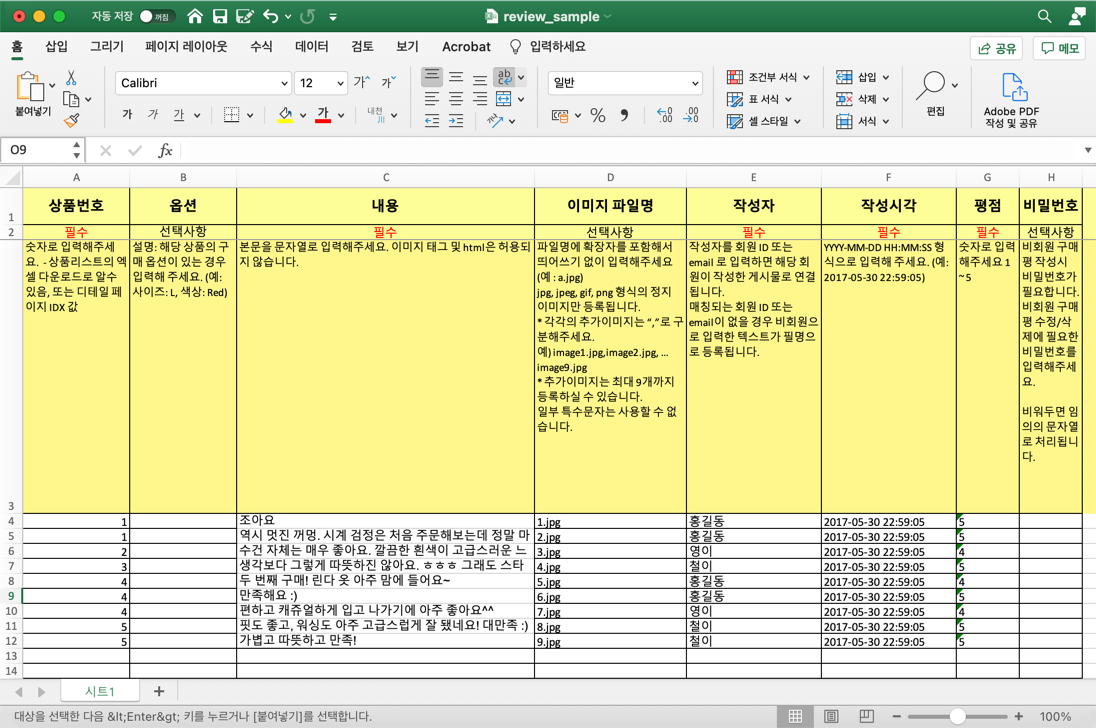Select bottom vertical alignment
1096x728 pixels.
(x=480, y=78)
